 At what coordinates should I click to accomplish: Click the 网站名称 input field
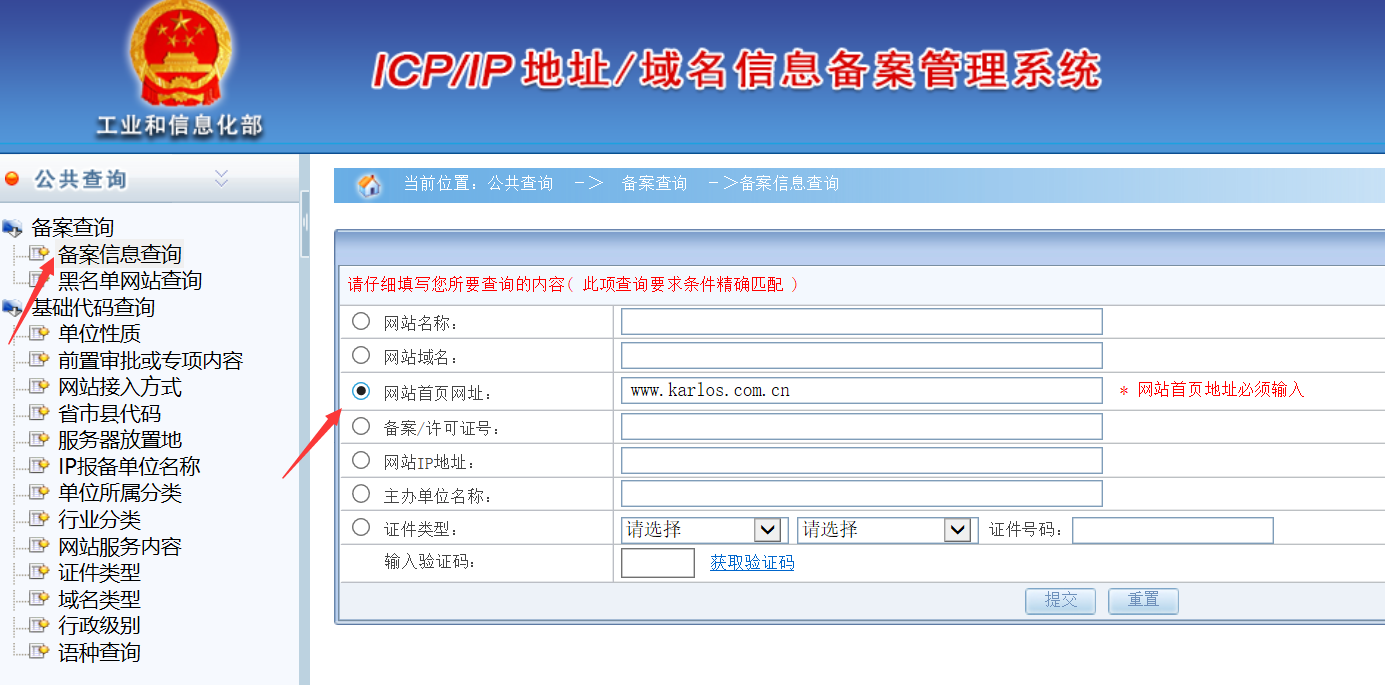coord(862,321)
